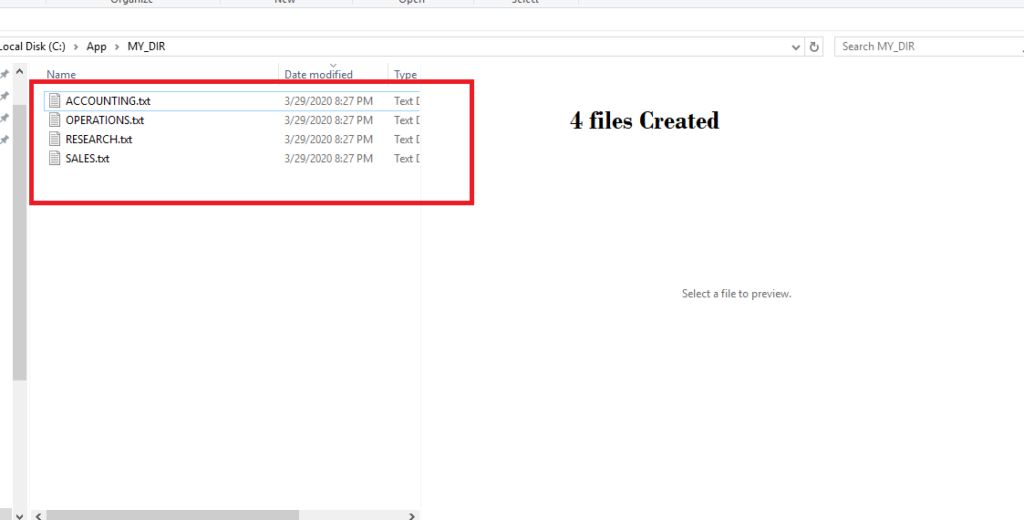This screenshot has width=1024, height=520.
Task: Sort files by Type column header
Action: point(405,75)
